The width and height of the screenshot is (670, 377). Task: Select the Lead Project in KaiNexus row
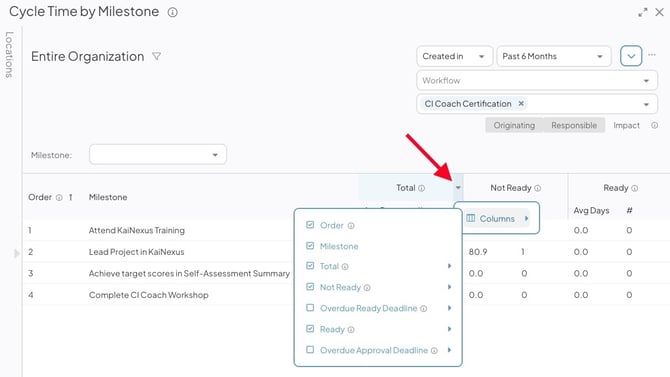(136, 252)
